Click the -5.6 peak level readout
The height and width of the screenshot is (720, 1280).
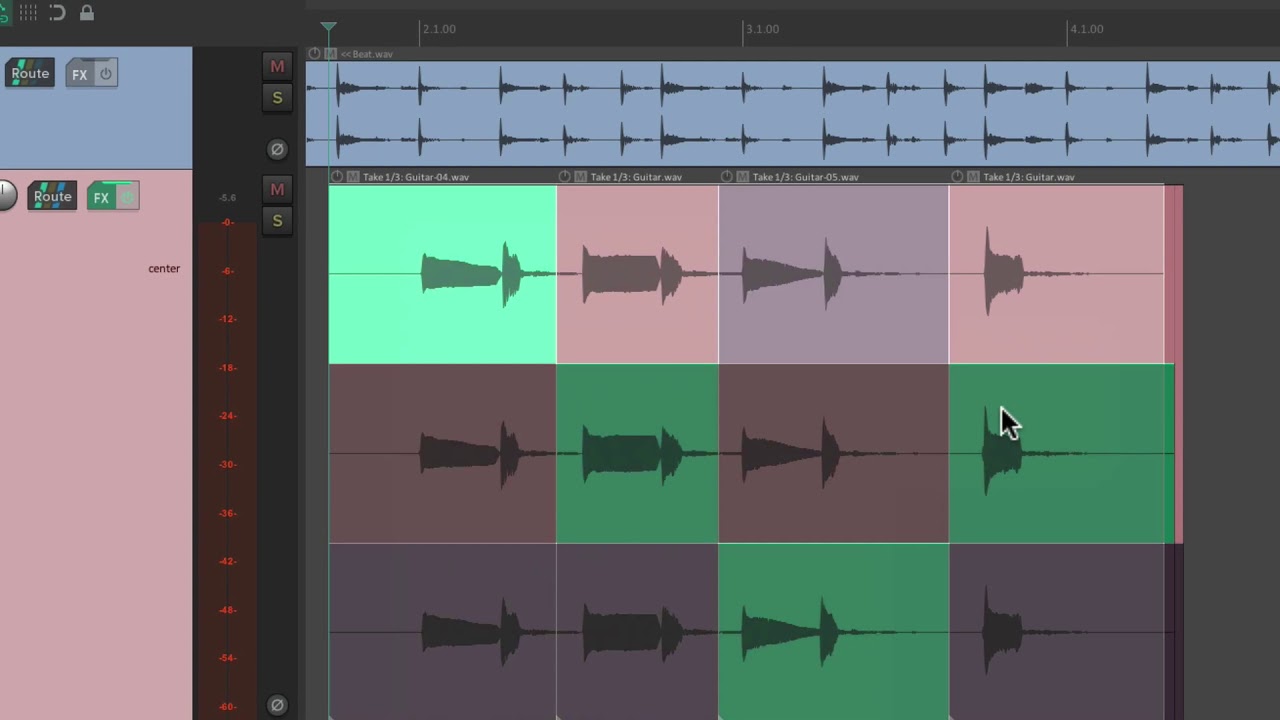(227, 198)
